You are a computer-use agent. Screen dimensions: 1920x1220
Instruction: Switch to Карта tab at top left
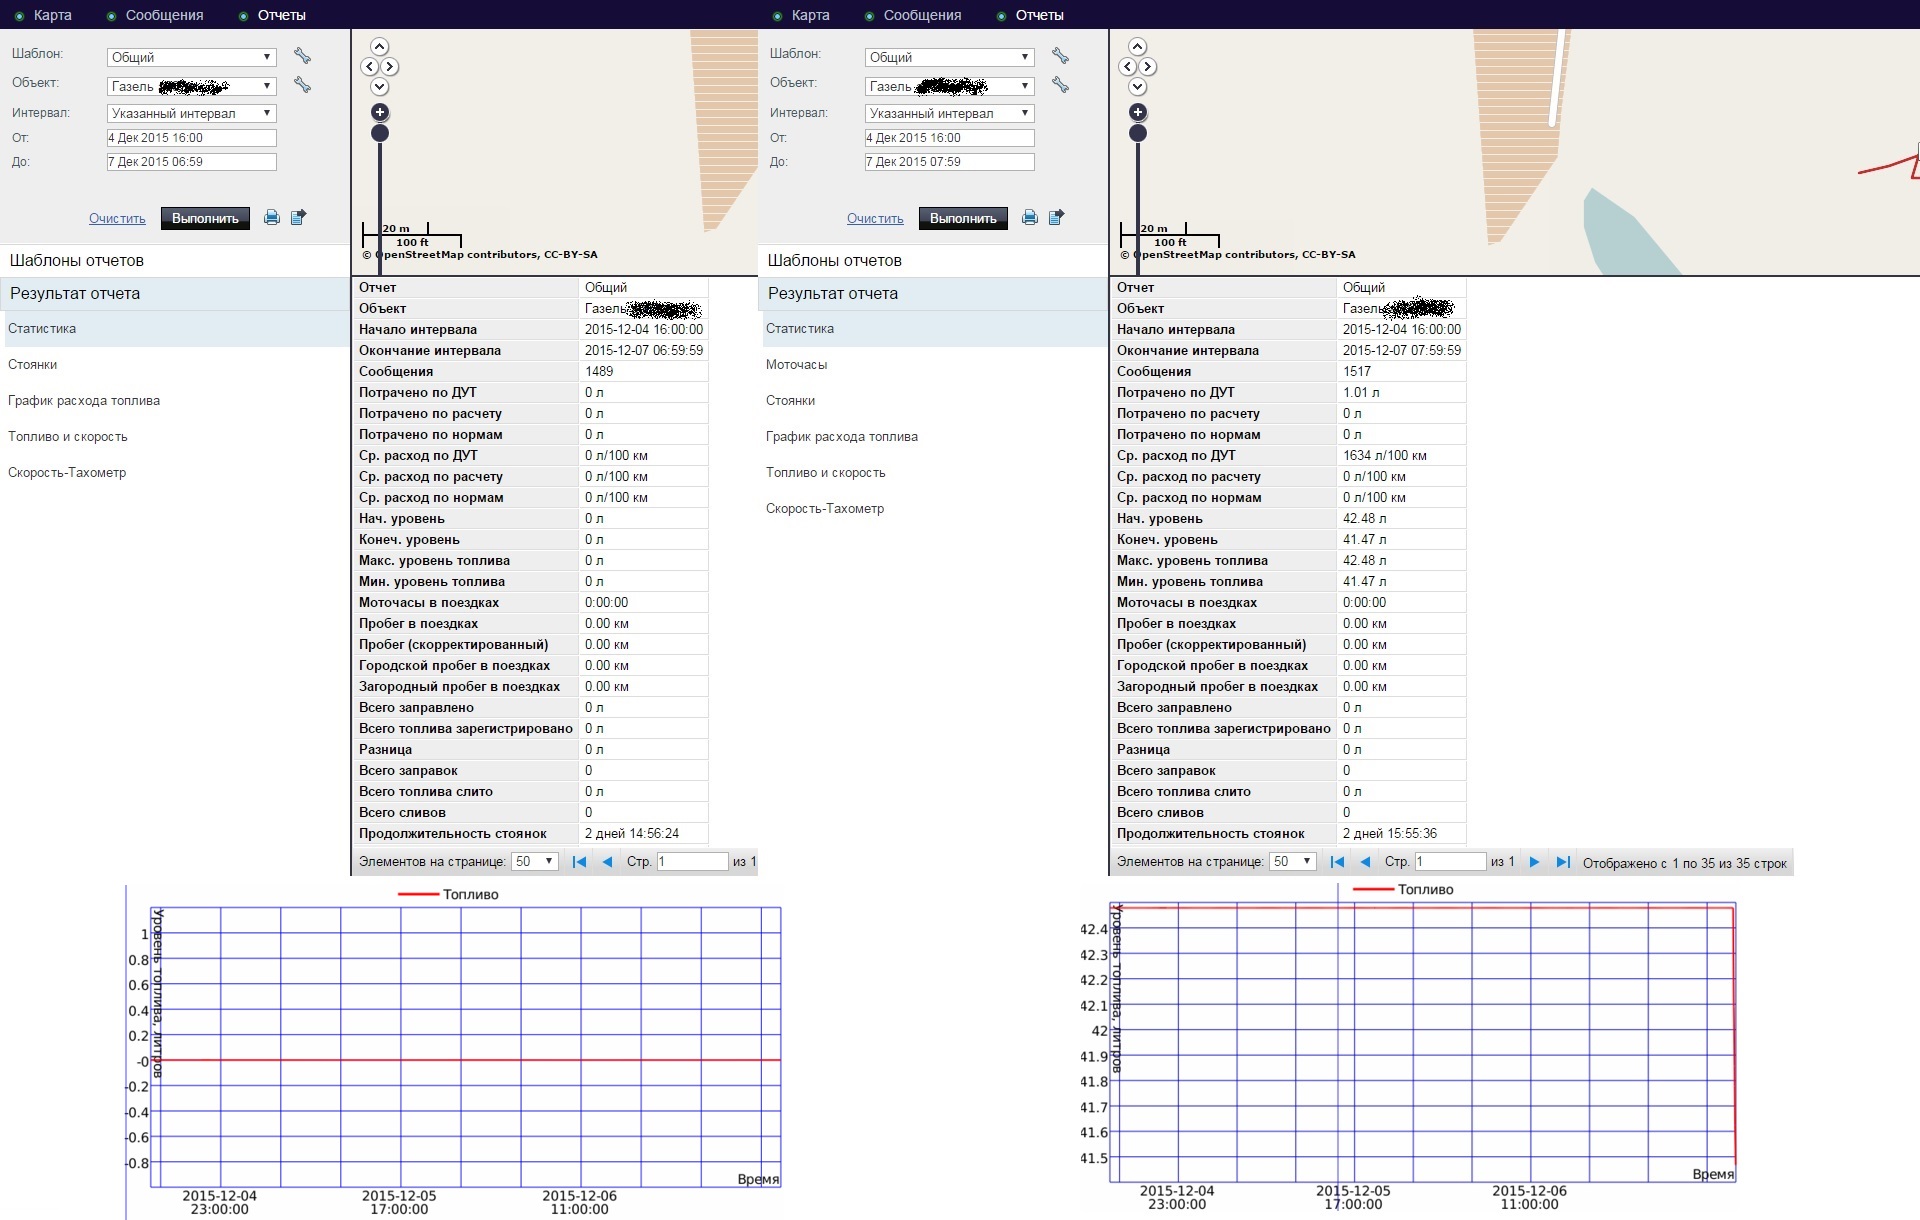coord(52,15)
